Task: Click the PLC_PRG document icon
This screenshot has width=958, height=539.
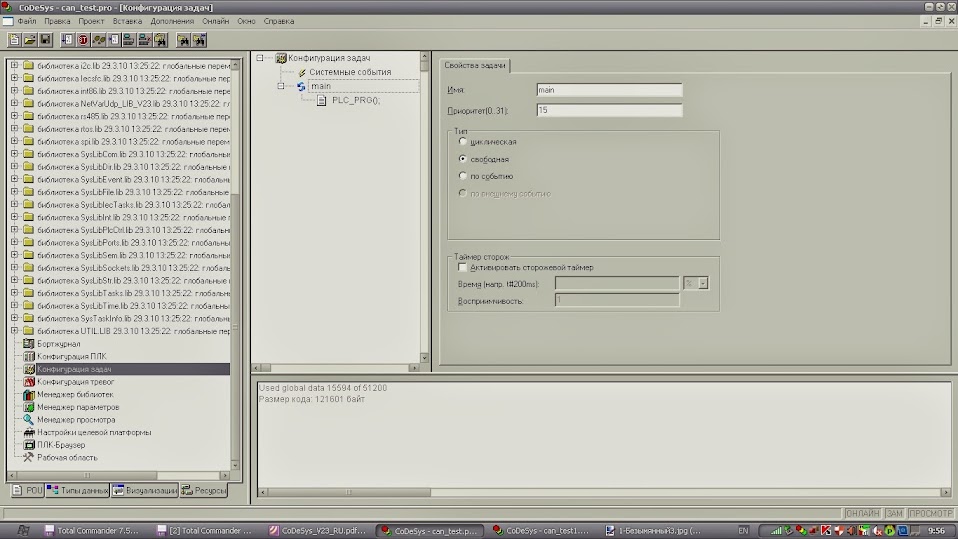Action: pos(321,100)
